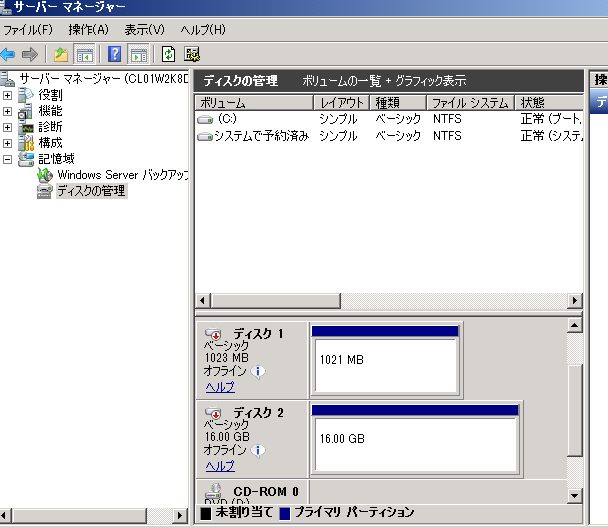This screenshot has width=608, height=528.
Task: Expand the 役割 tree node
Action: tap(8, 95)
